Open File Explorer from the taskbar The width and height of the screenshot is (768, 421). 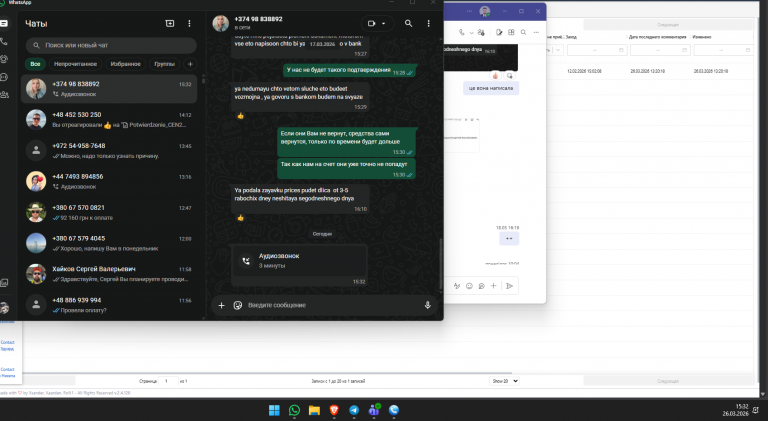click(x=314, y=410)
